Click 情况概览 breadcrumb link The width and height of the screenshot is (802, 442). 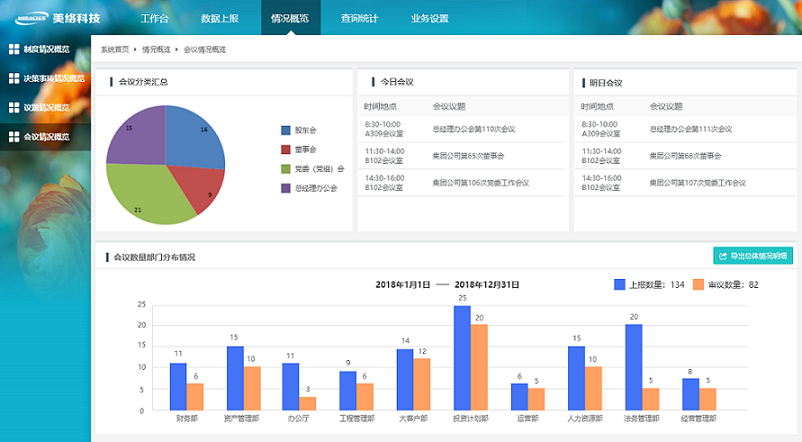[x=156, y=49]
